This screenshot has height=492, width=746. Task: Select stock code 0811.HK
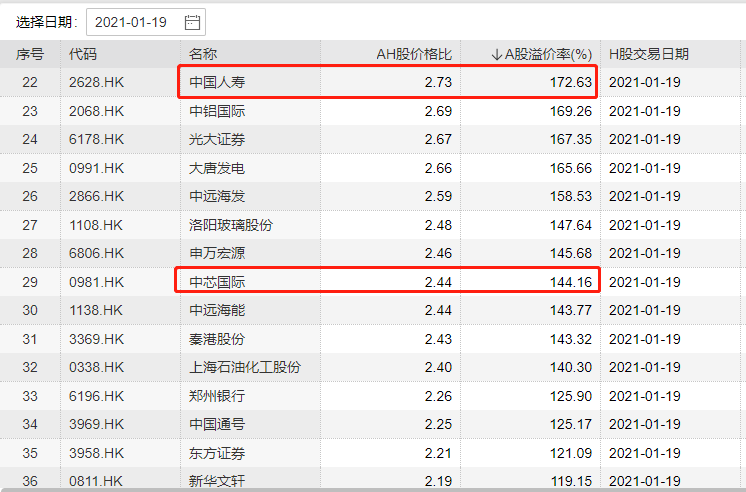point(96,481)
